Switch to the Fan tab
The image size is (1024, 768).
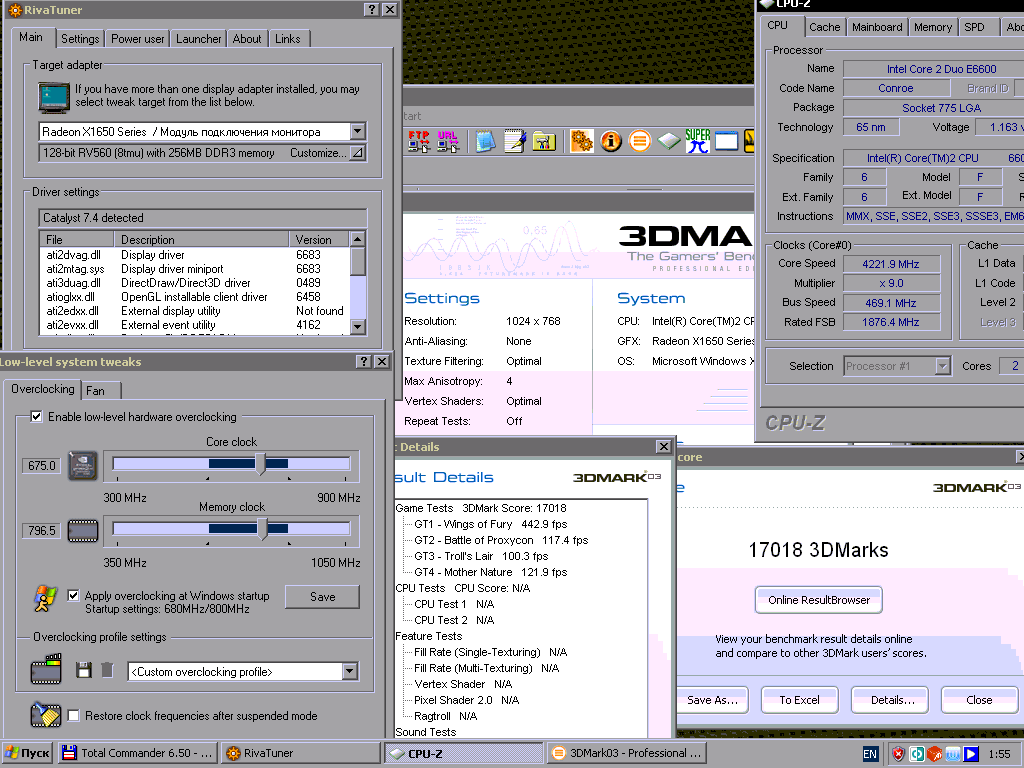click(x=101, y=391)
